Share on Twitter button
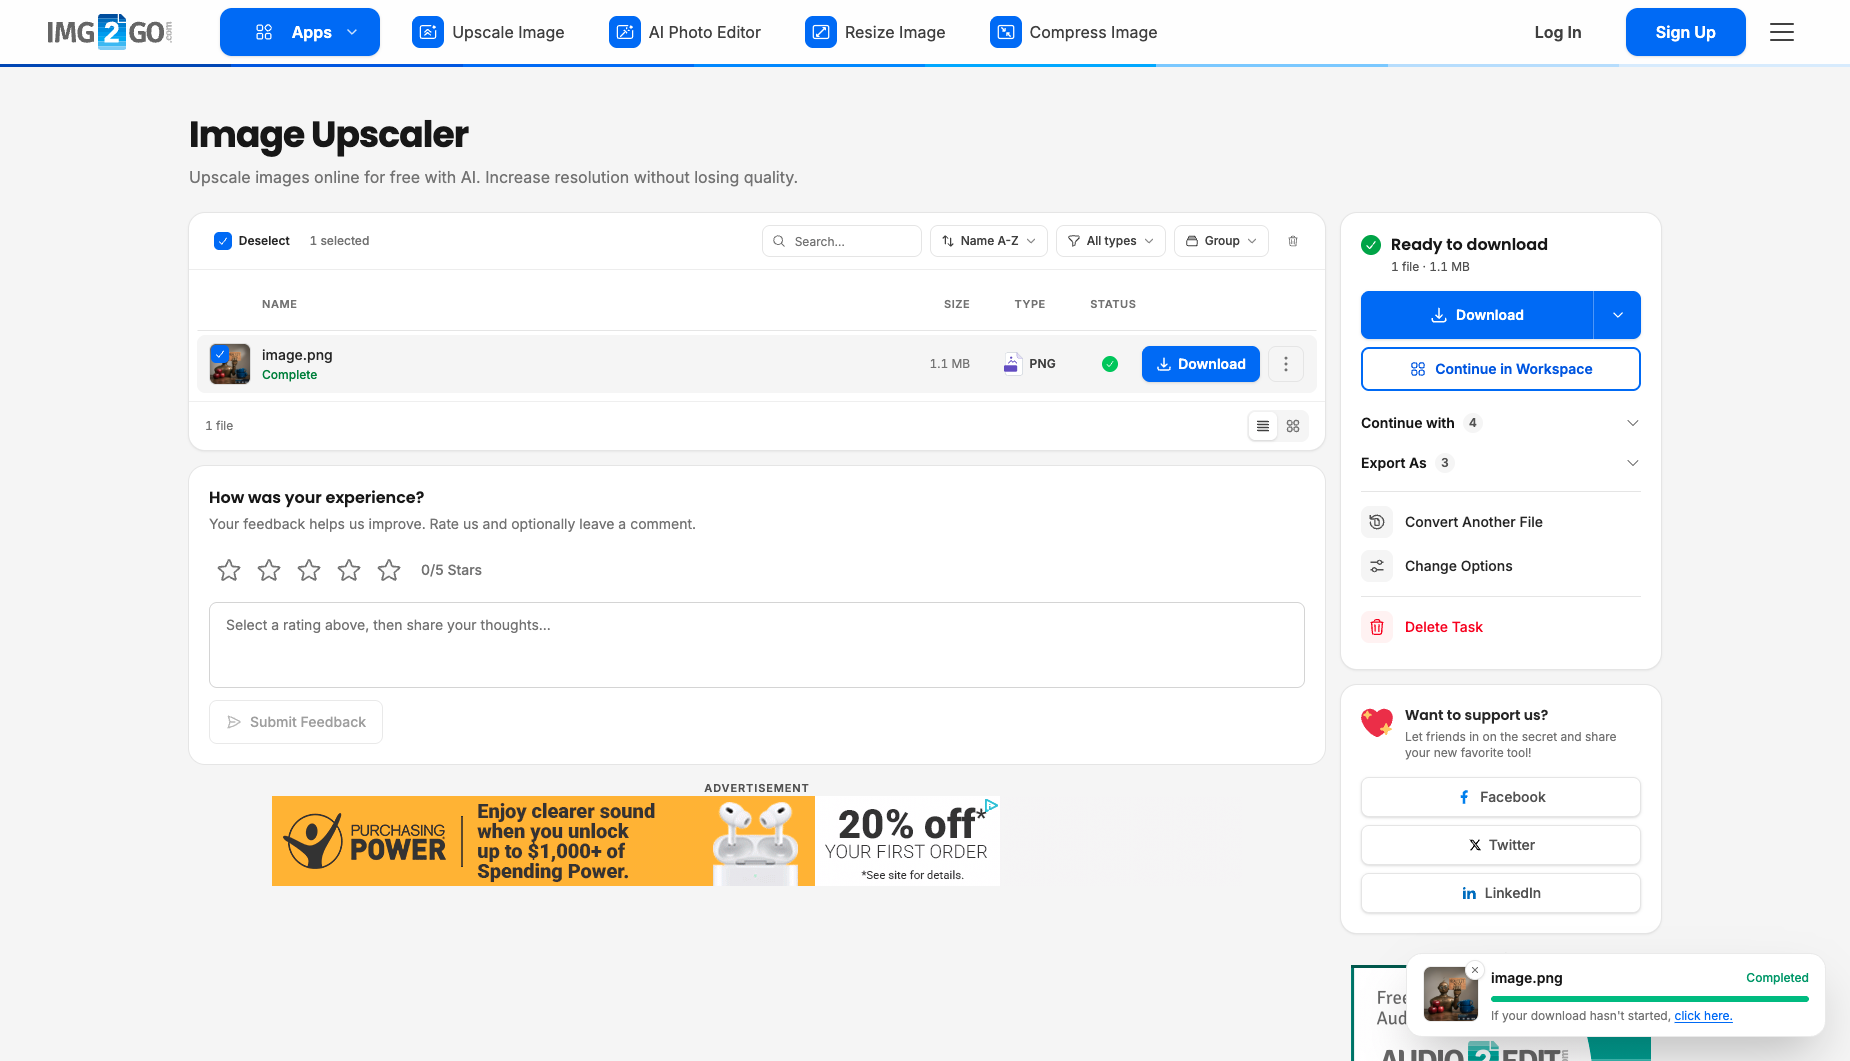Screen dimensions: 1850x1061 point(1501,845)
